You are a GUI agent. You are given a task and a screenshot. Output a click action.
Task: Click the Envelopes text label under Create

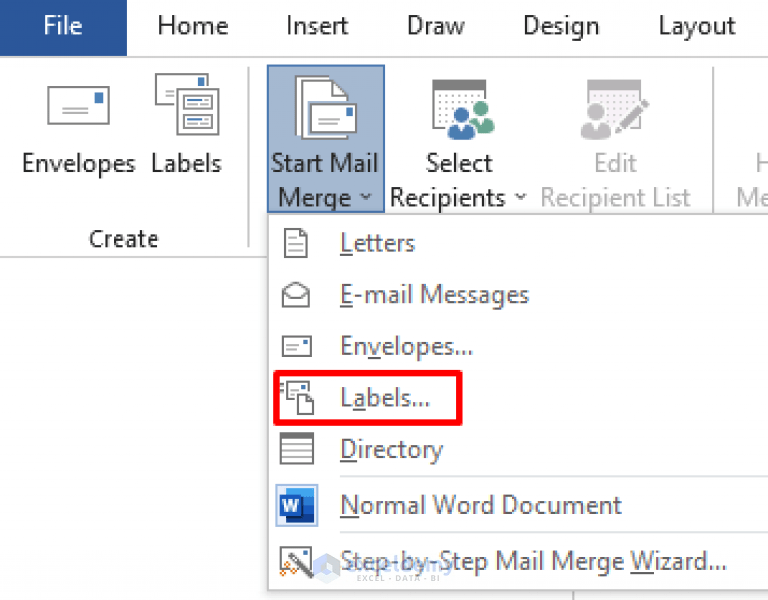[79, 164]
